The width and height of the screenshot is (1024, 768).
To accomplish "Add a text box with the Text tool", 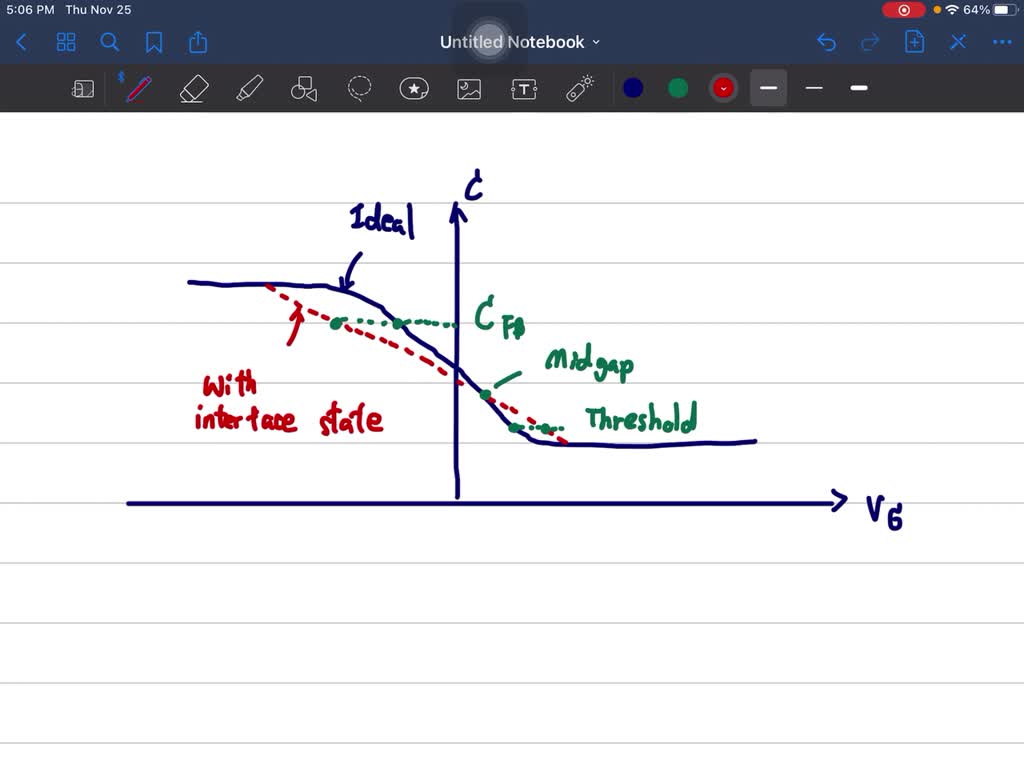I will pos(523,88).
